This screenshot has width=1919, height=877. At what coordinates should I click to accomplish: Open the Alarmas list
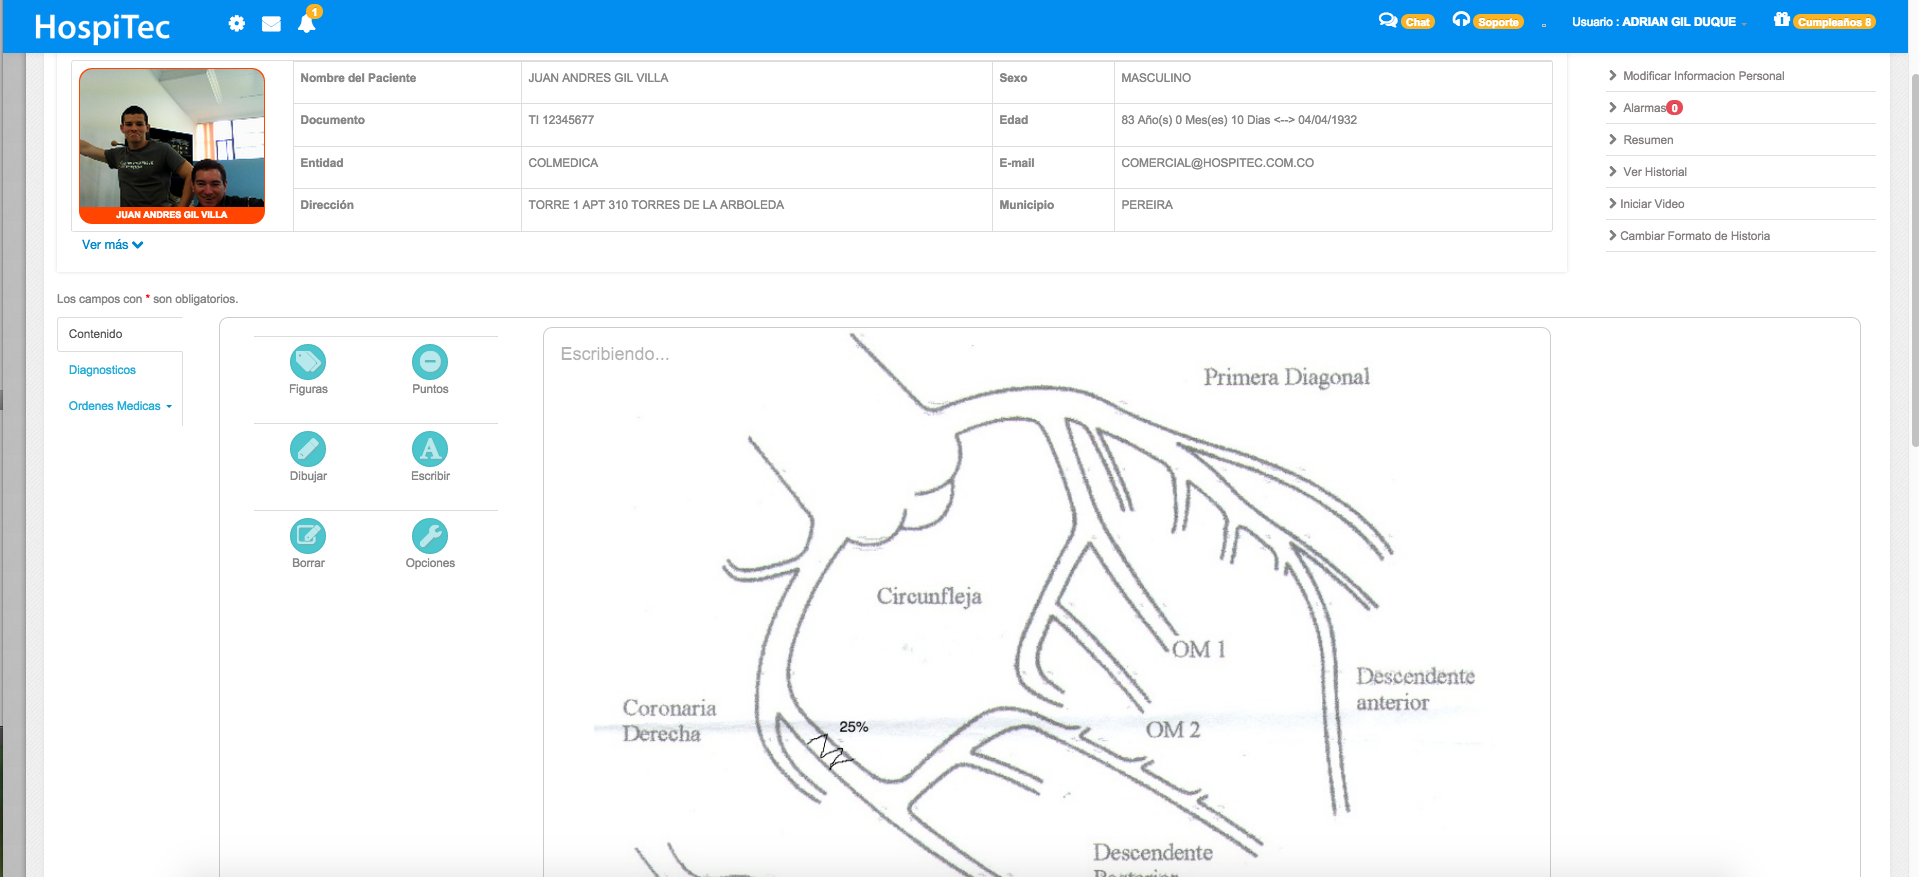pyautogui.click(x=1644, y=108)
